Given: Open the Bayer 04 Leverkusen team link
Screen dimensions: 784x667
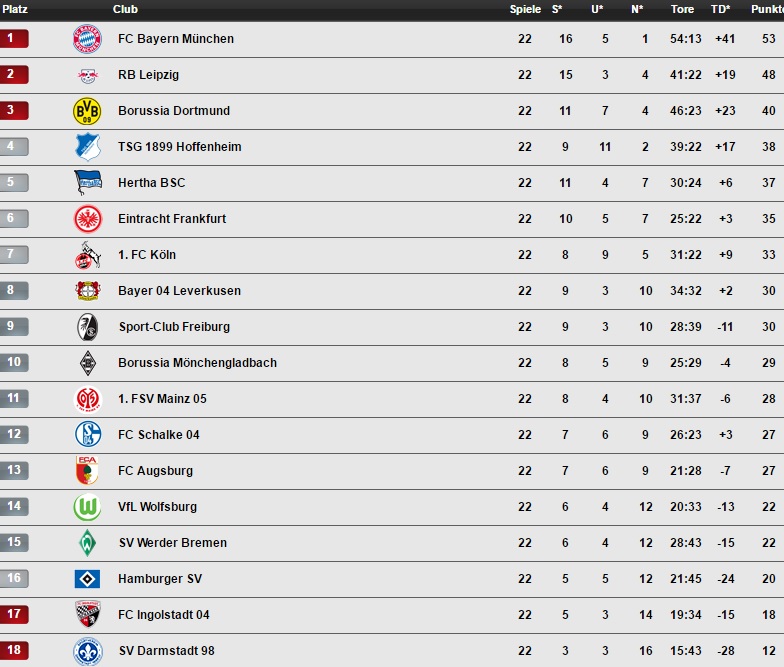Looking at the screenshot, I should point(179,291).
